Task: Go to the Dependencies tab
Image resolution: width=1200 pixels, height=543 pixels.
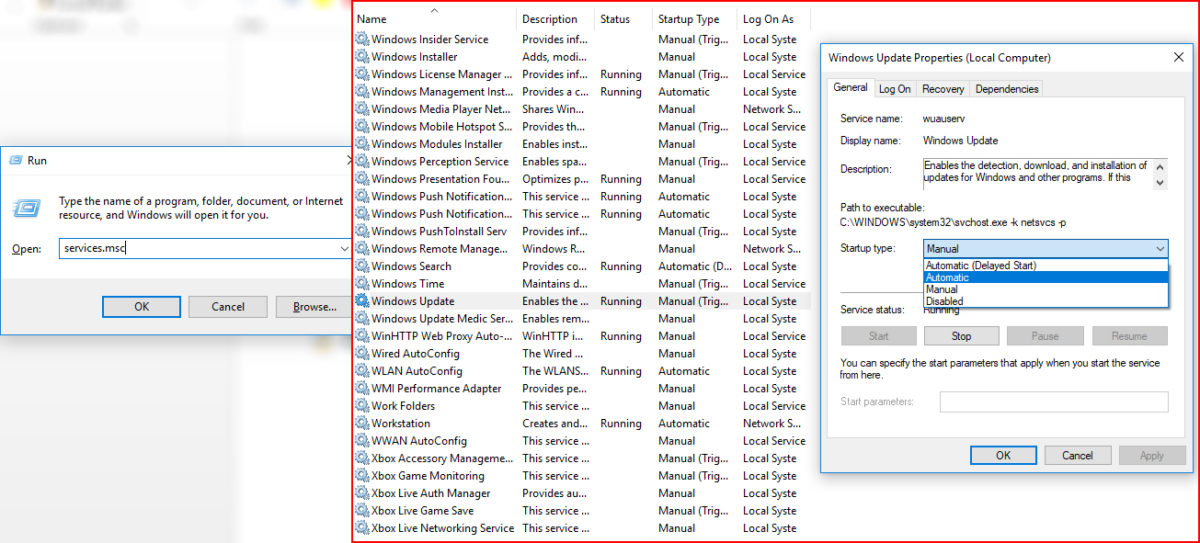Action: 1006,89
